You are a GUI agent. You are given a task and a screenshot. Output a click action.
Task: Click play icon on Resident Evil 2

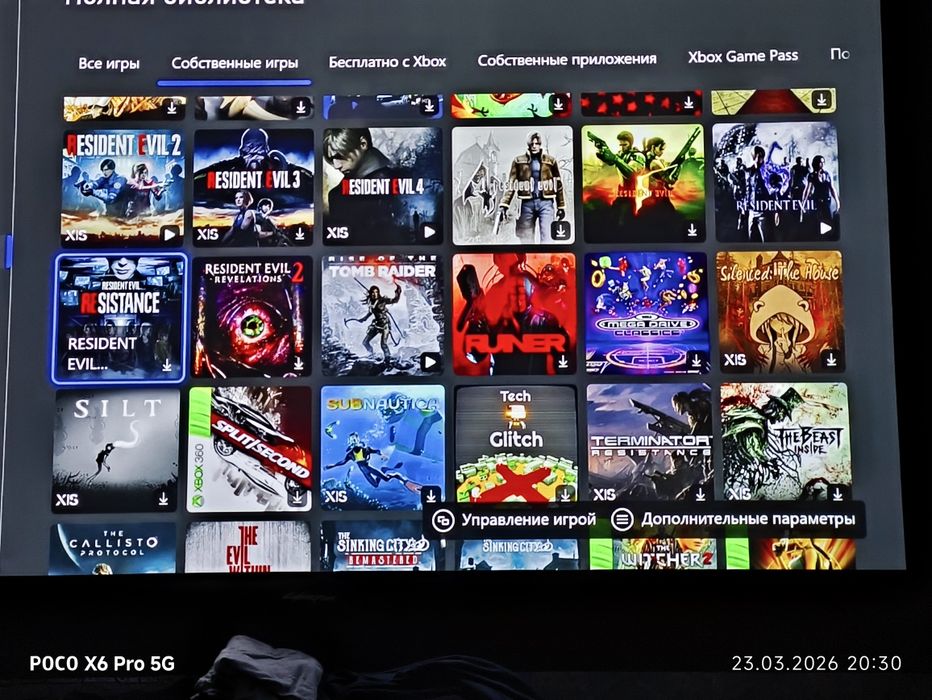tap(170, 234)
